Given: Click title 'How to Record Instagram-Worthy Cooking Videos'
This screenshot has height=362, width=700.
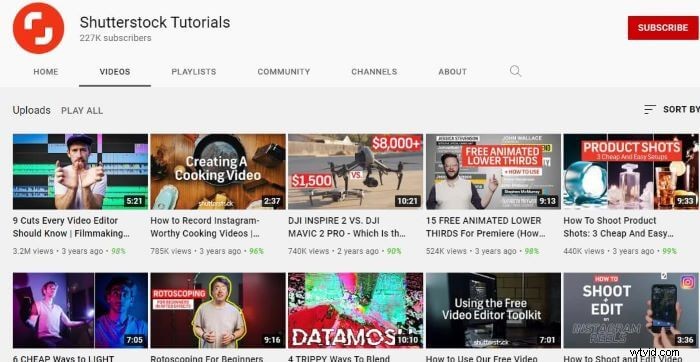Looking at the screenshot, I should [x=205, y=227].
